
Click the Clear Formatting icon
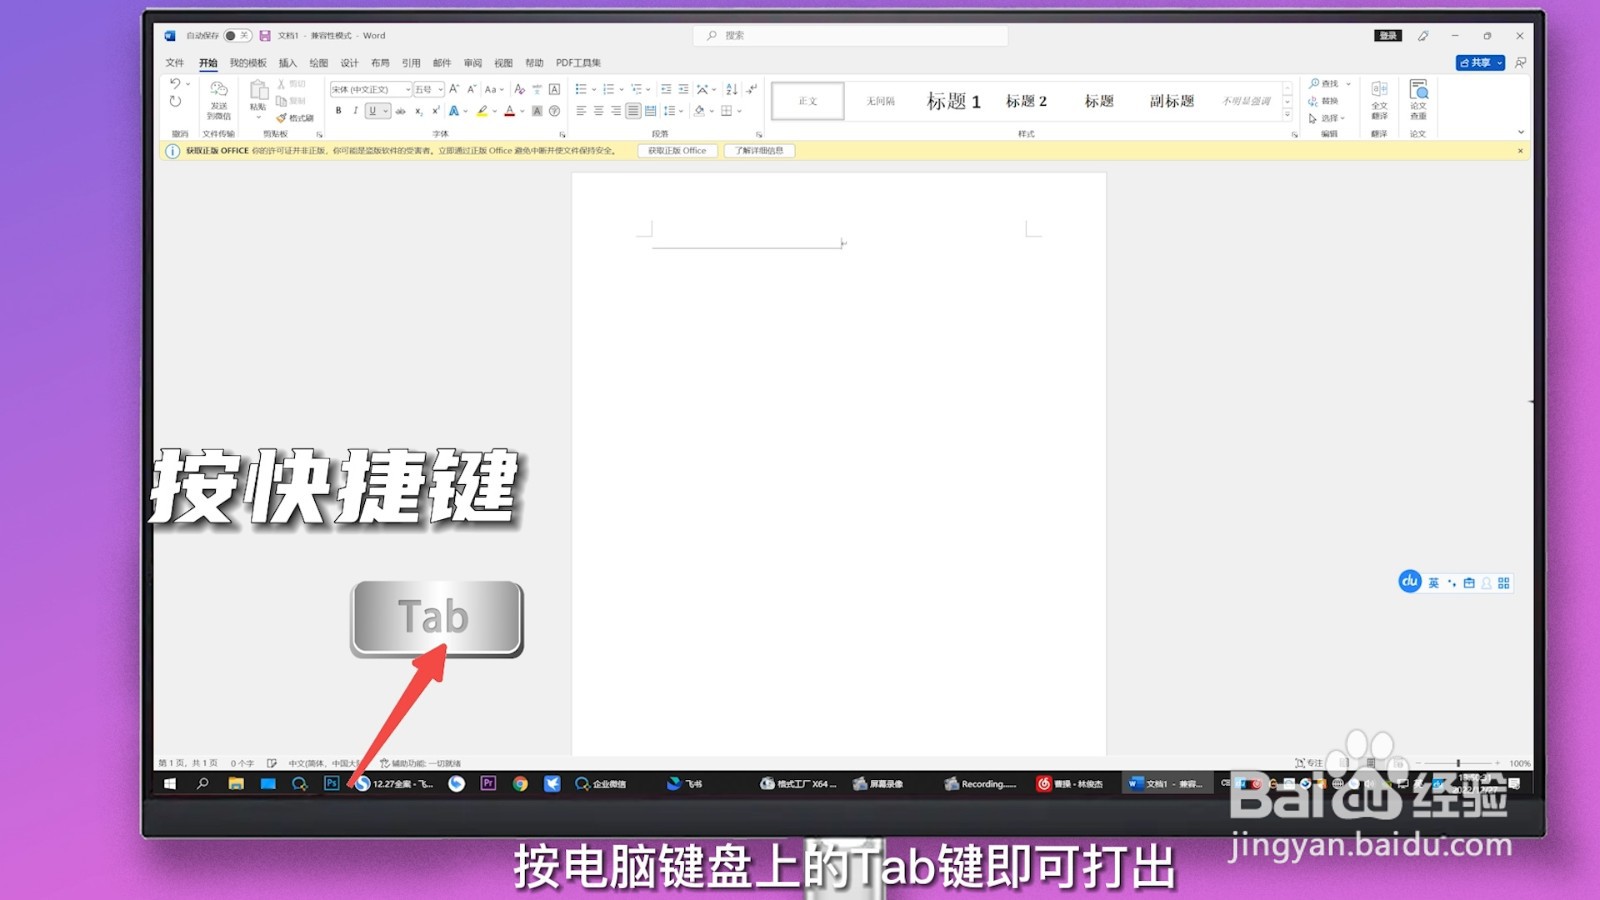click(519, 89)
